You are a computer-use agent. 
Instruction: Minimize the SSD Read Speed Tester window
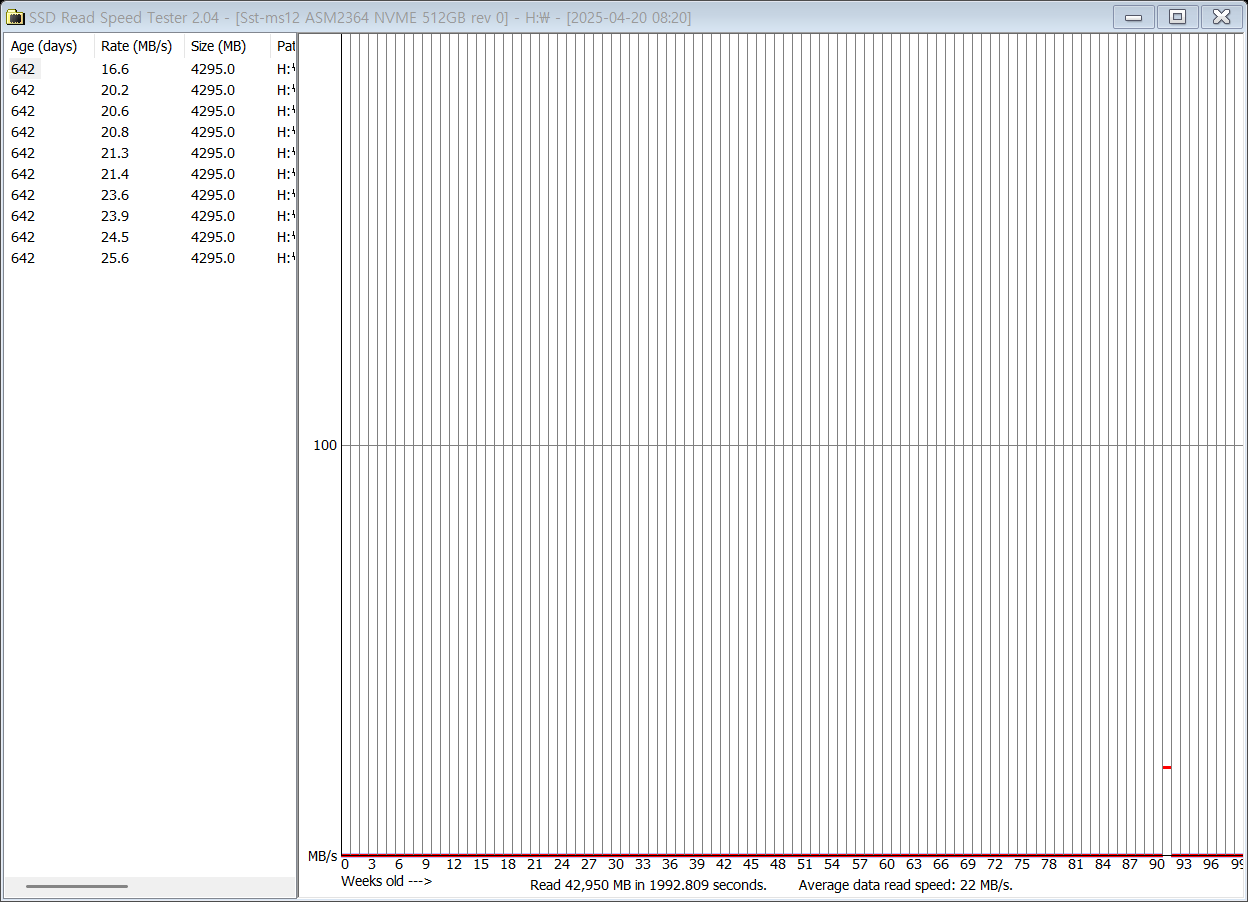[1134, 17]
